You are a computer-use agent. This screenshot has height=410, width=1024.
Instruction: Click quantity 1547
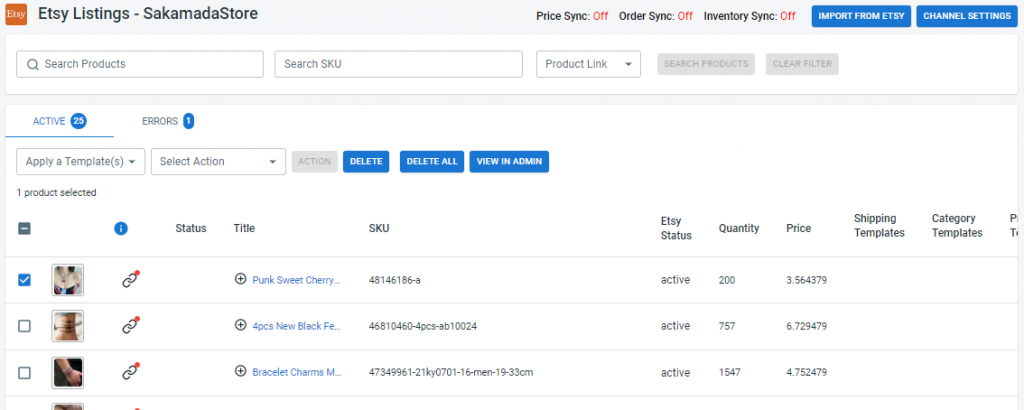click(729, 372)
